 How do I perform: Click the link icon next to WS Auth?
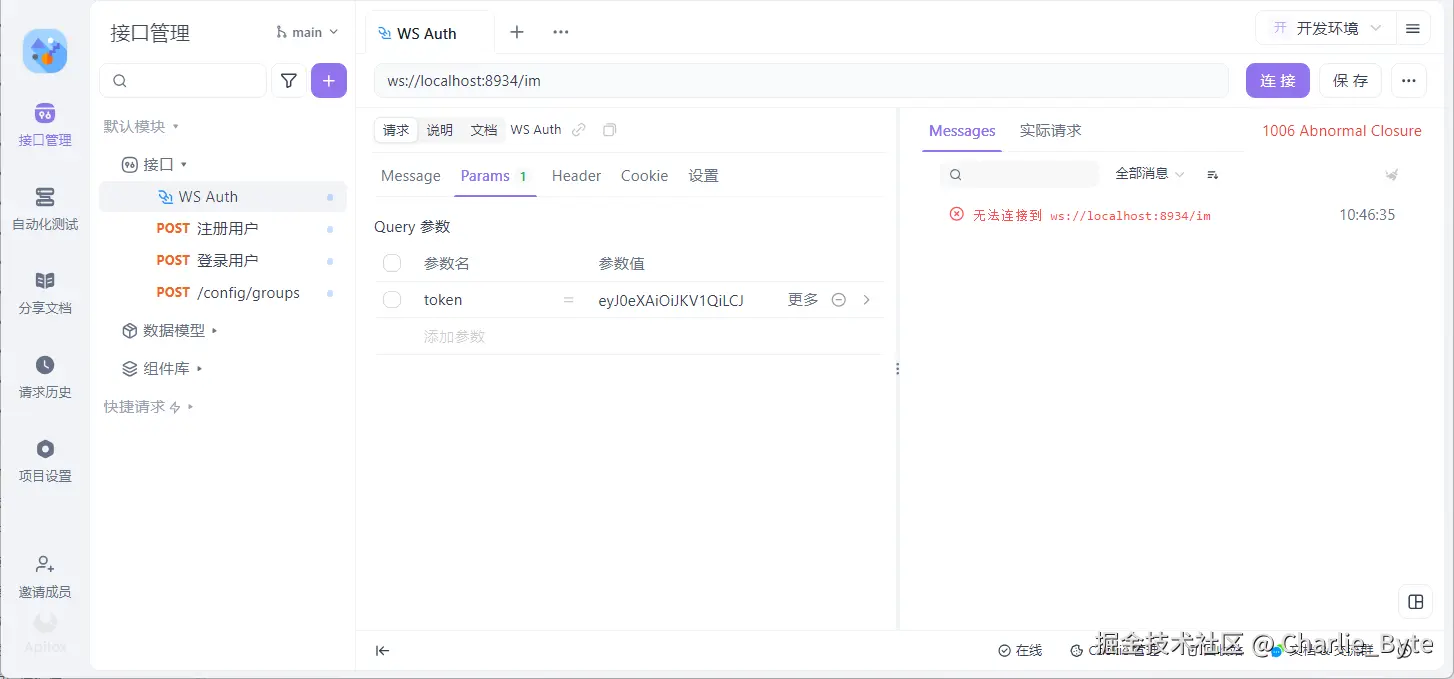click(579, 130)
